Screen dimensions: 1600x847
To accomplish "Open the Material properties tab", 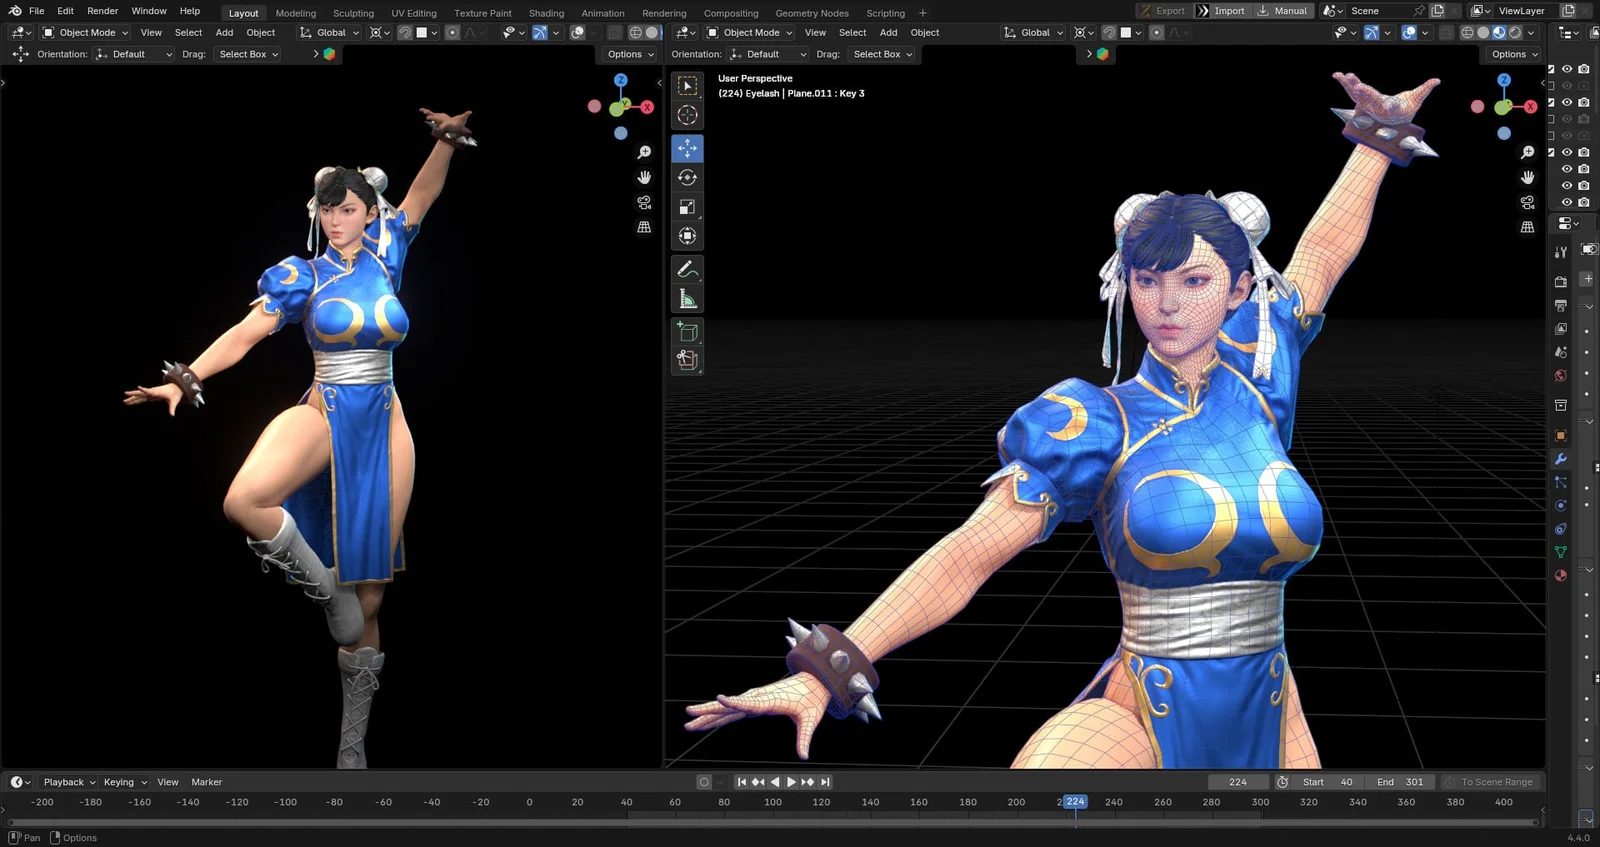I will (x=1560, y=575).
